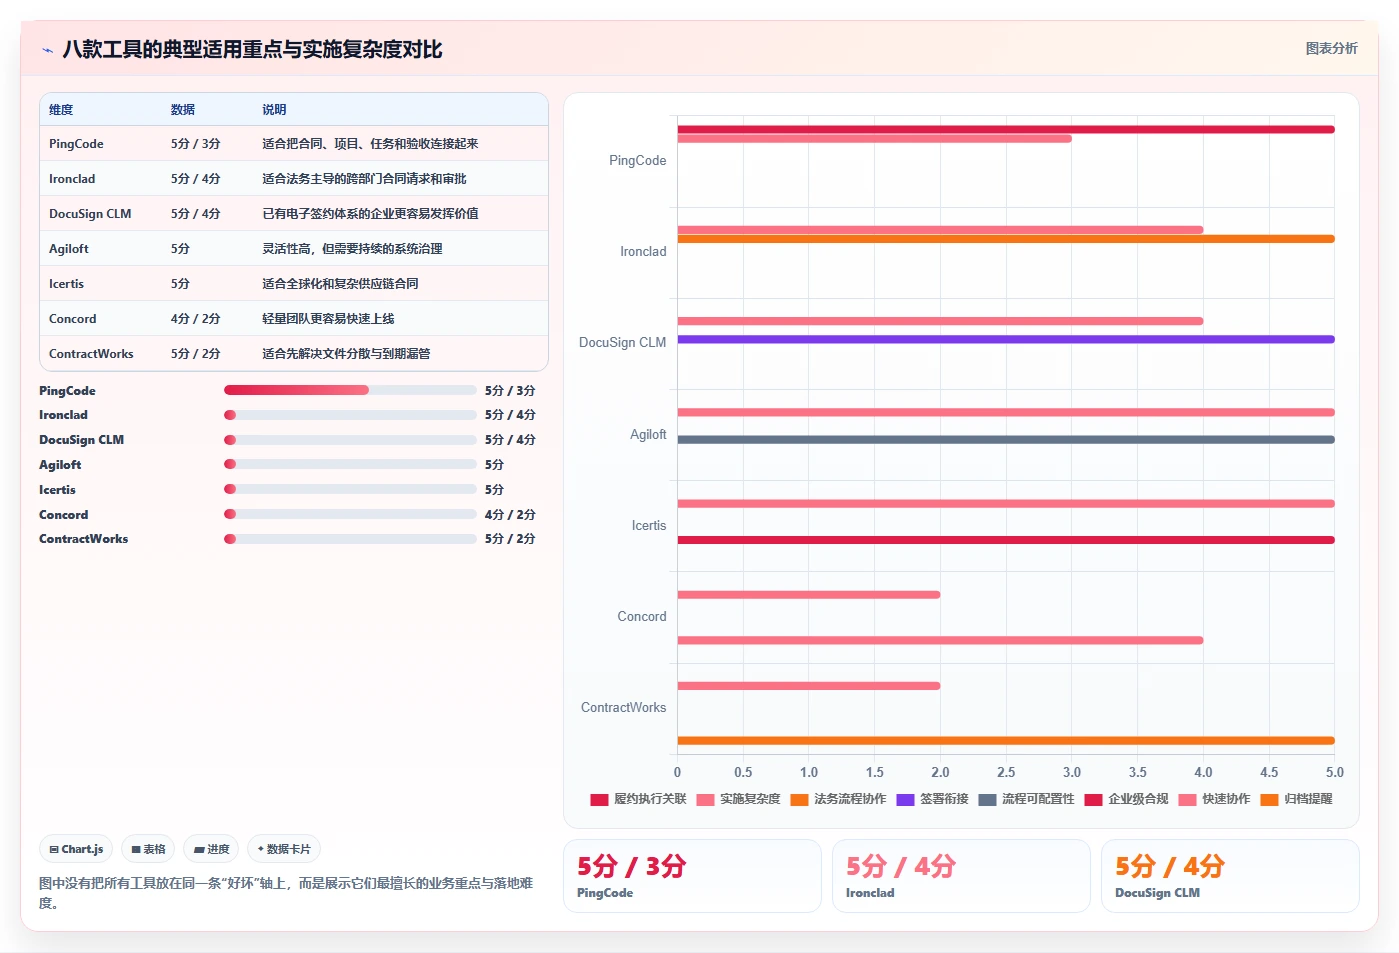This screenshot has height=953, width=1399.
Task: Select the 数据卡片 tag chip
Action: coord(284,849)
